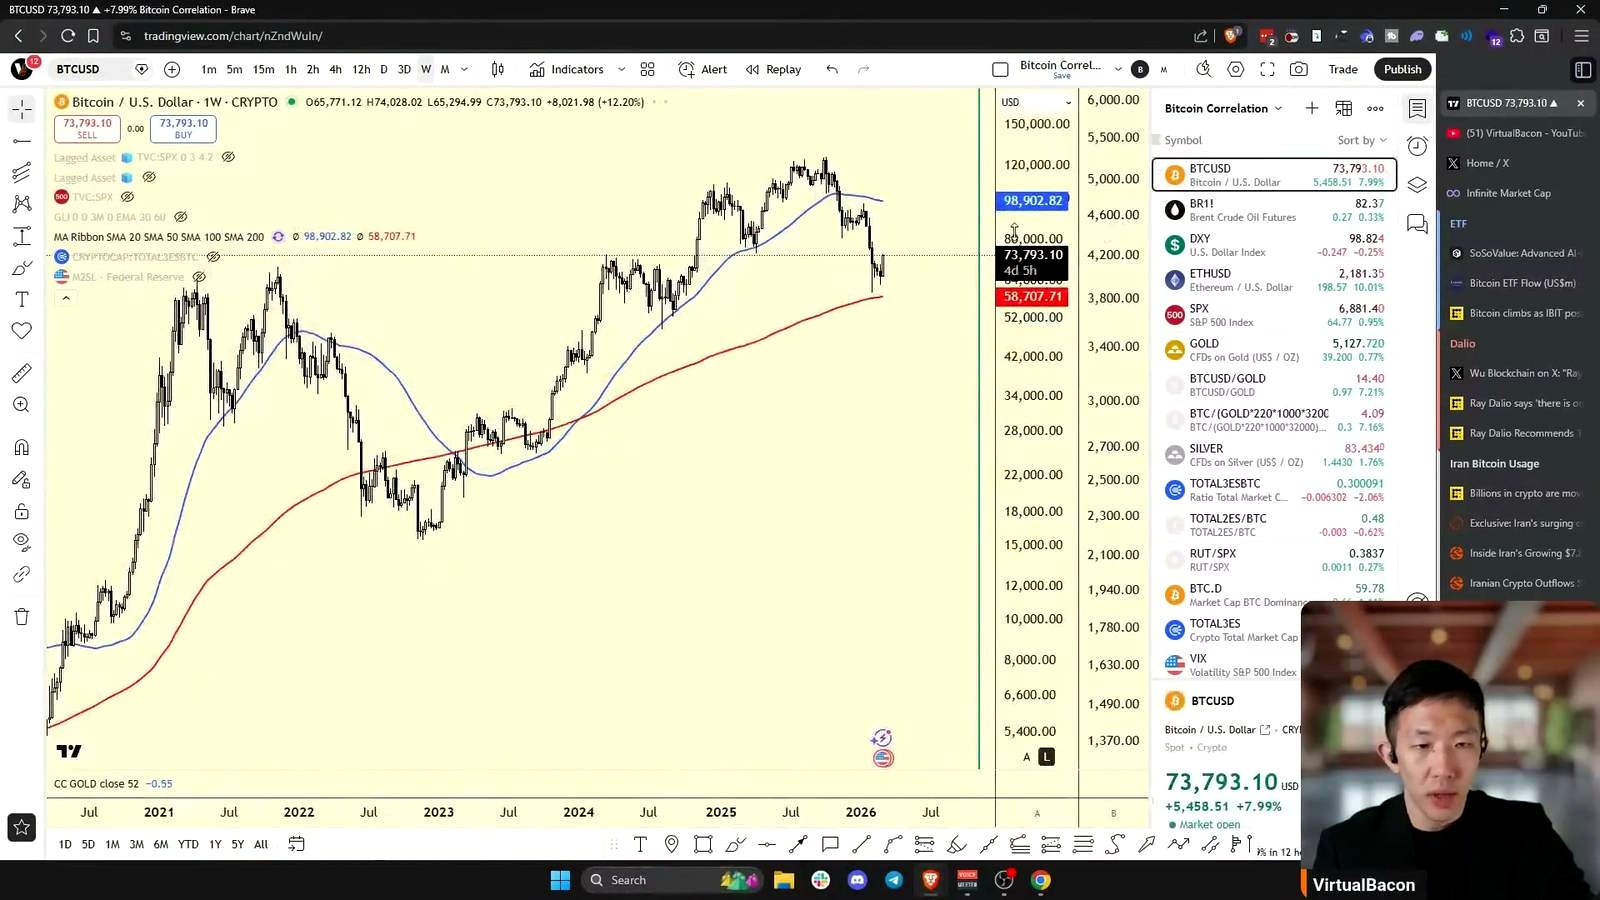Click the 73,793.10 SELL button

coord(88,128)
